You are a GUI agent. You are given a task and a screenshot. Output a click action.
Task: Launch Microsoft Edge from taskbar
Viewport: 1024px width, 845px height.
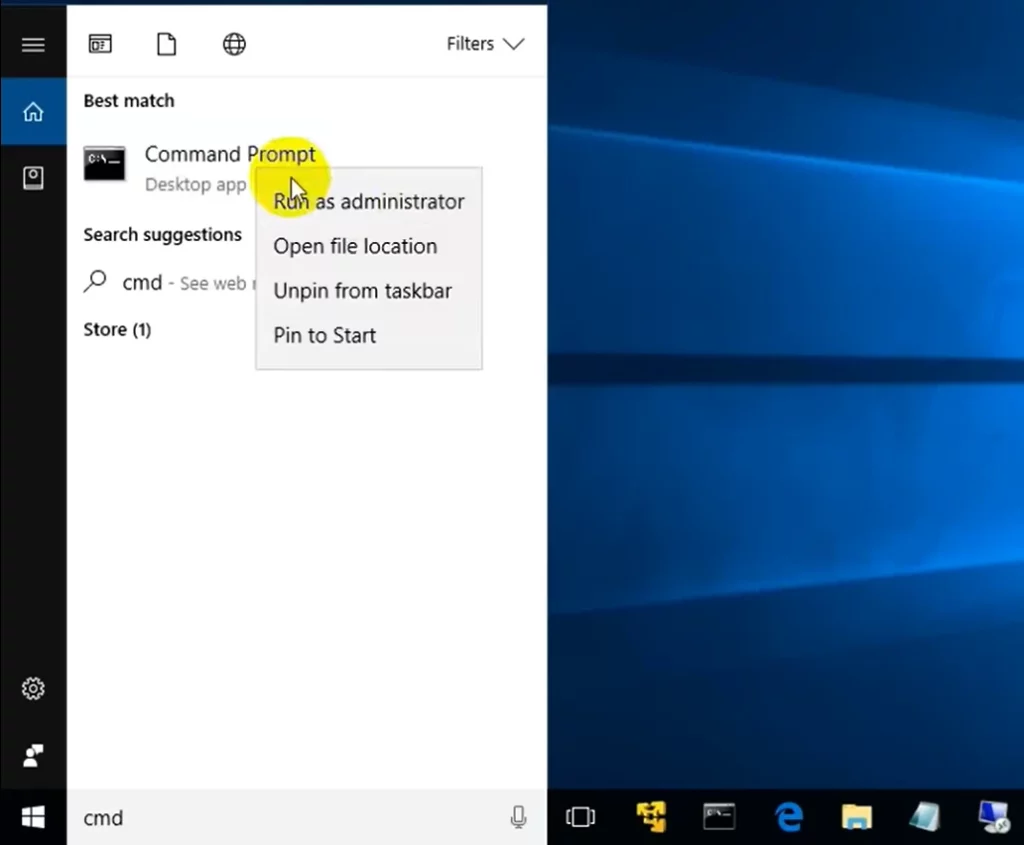click(788, 817)
